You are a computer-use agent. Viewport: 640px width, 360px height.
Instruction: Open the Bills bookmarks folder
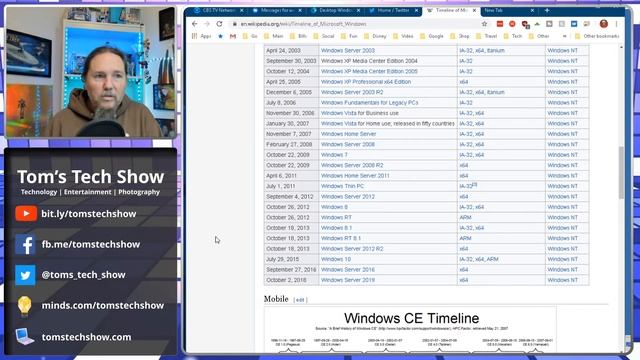298,36
